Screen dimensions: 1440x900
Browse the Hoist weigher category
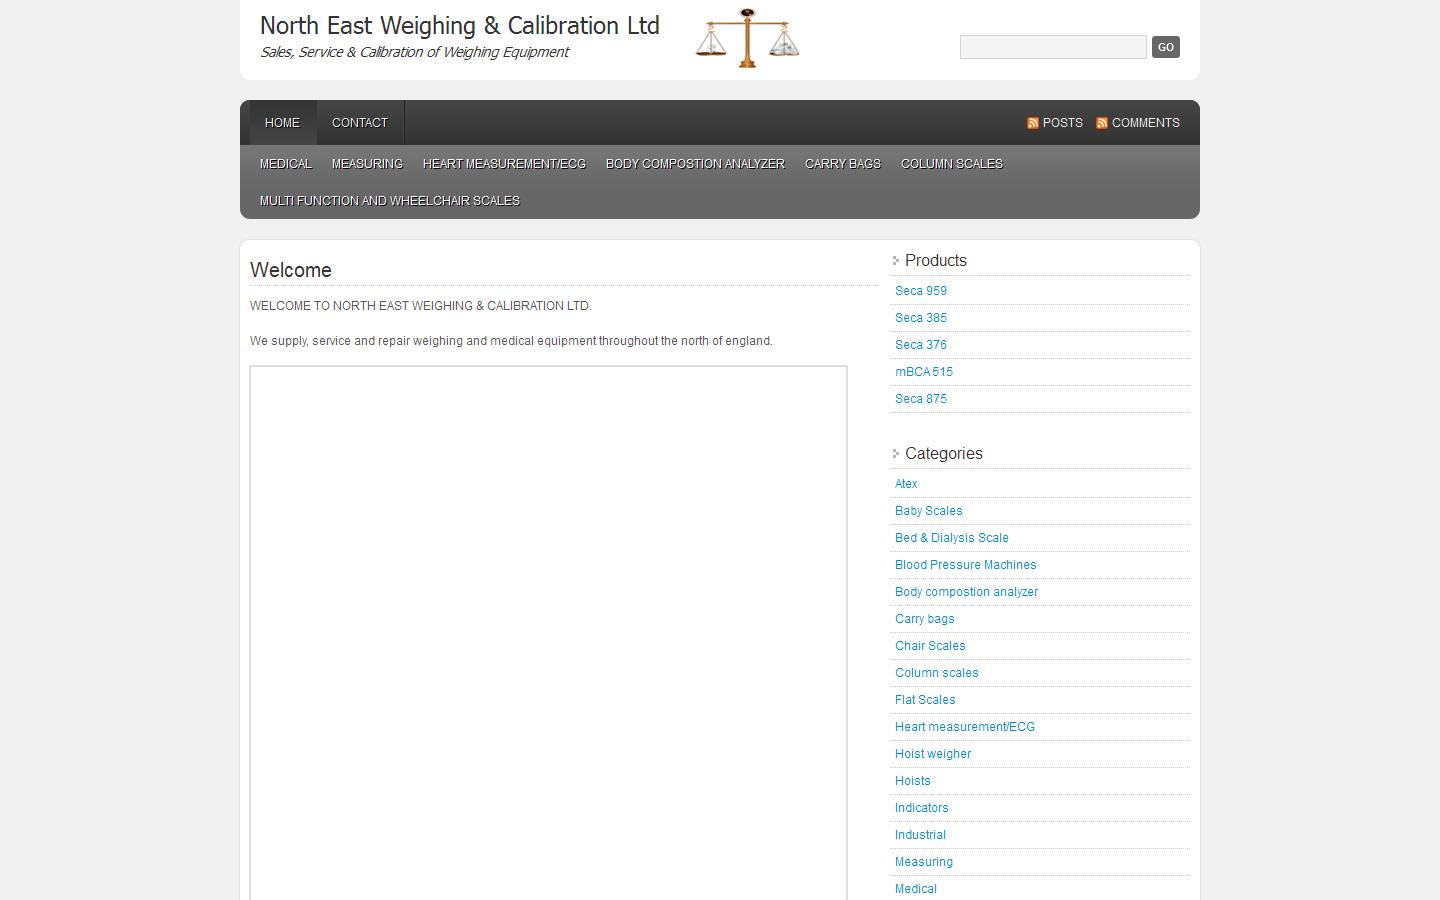tap(932, 753)
